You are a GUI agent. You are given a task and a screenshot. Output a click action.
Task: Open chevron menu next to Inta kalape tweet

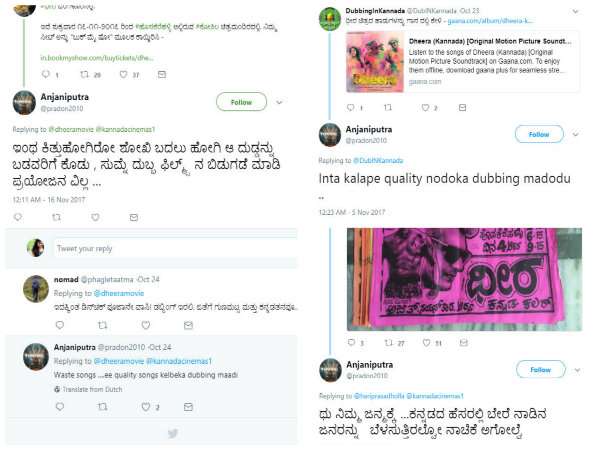tap(576, 134)
